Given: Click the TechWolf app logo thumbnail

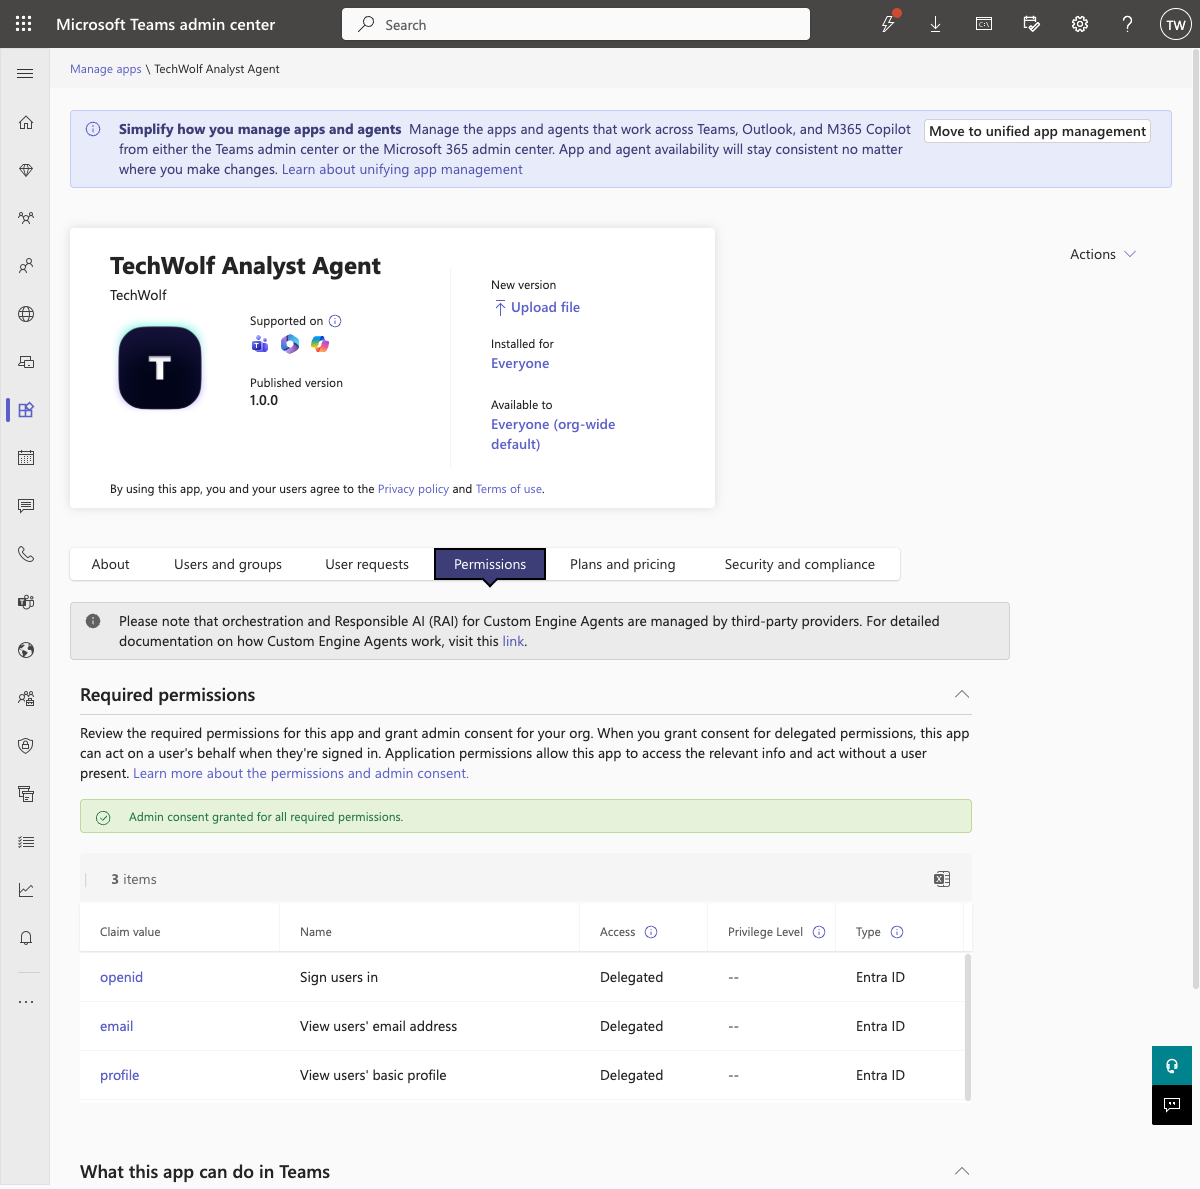Looking at the screenshot, I should (160, 367).
